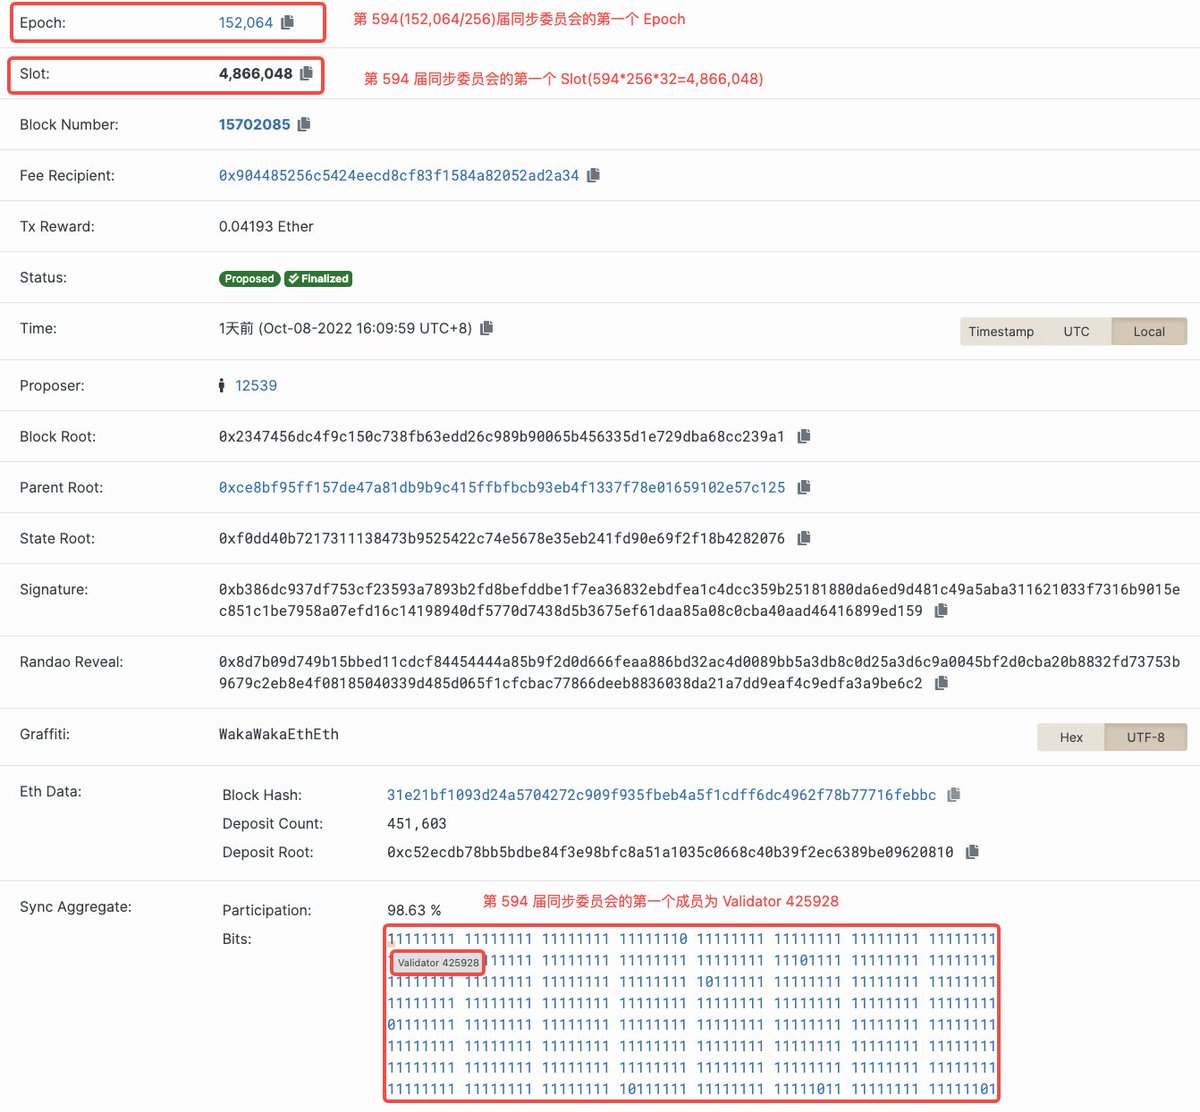The height and width of the screenshot is (1112, 1200).
Task: Copy the Block Root hash
Action: click(803, 436)
